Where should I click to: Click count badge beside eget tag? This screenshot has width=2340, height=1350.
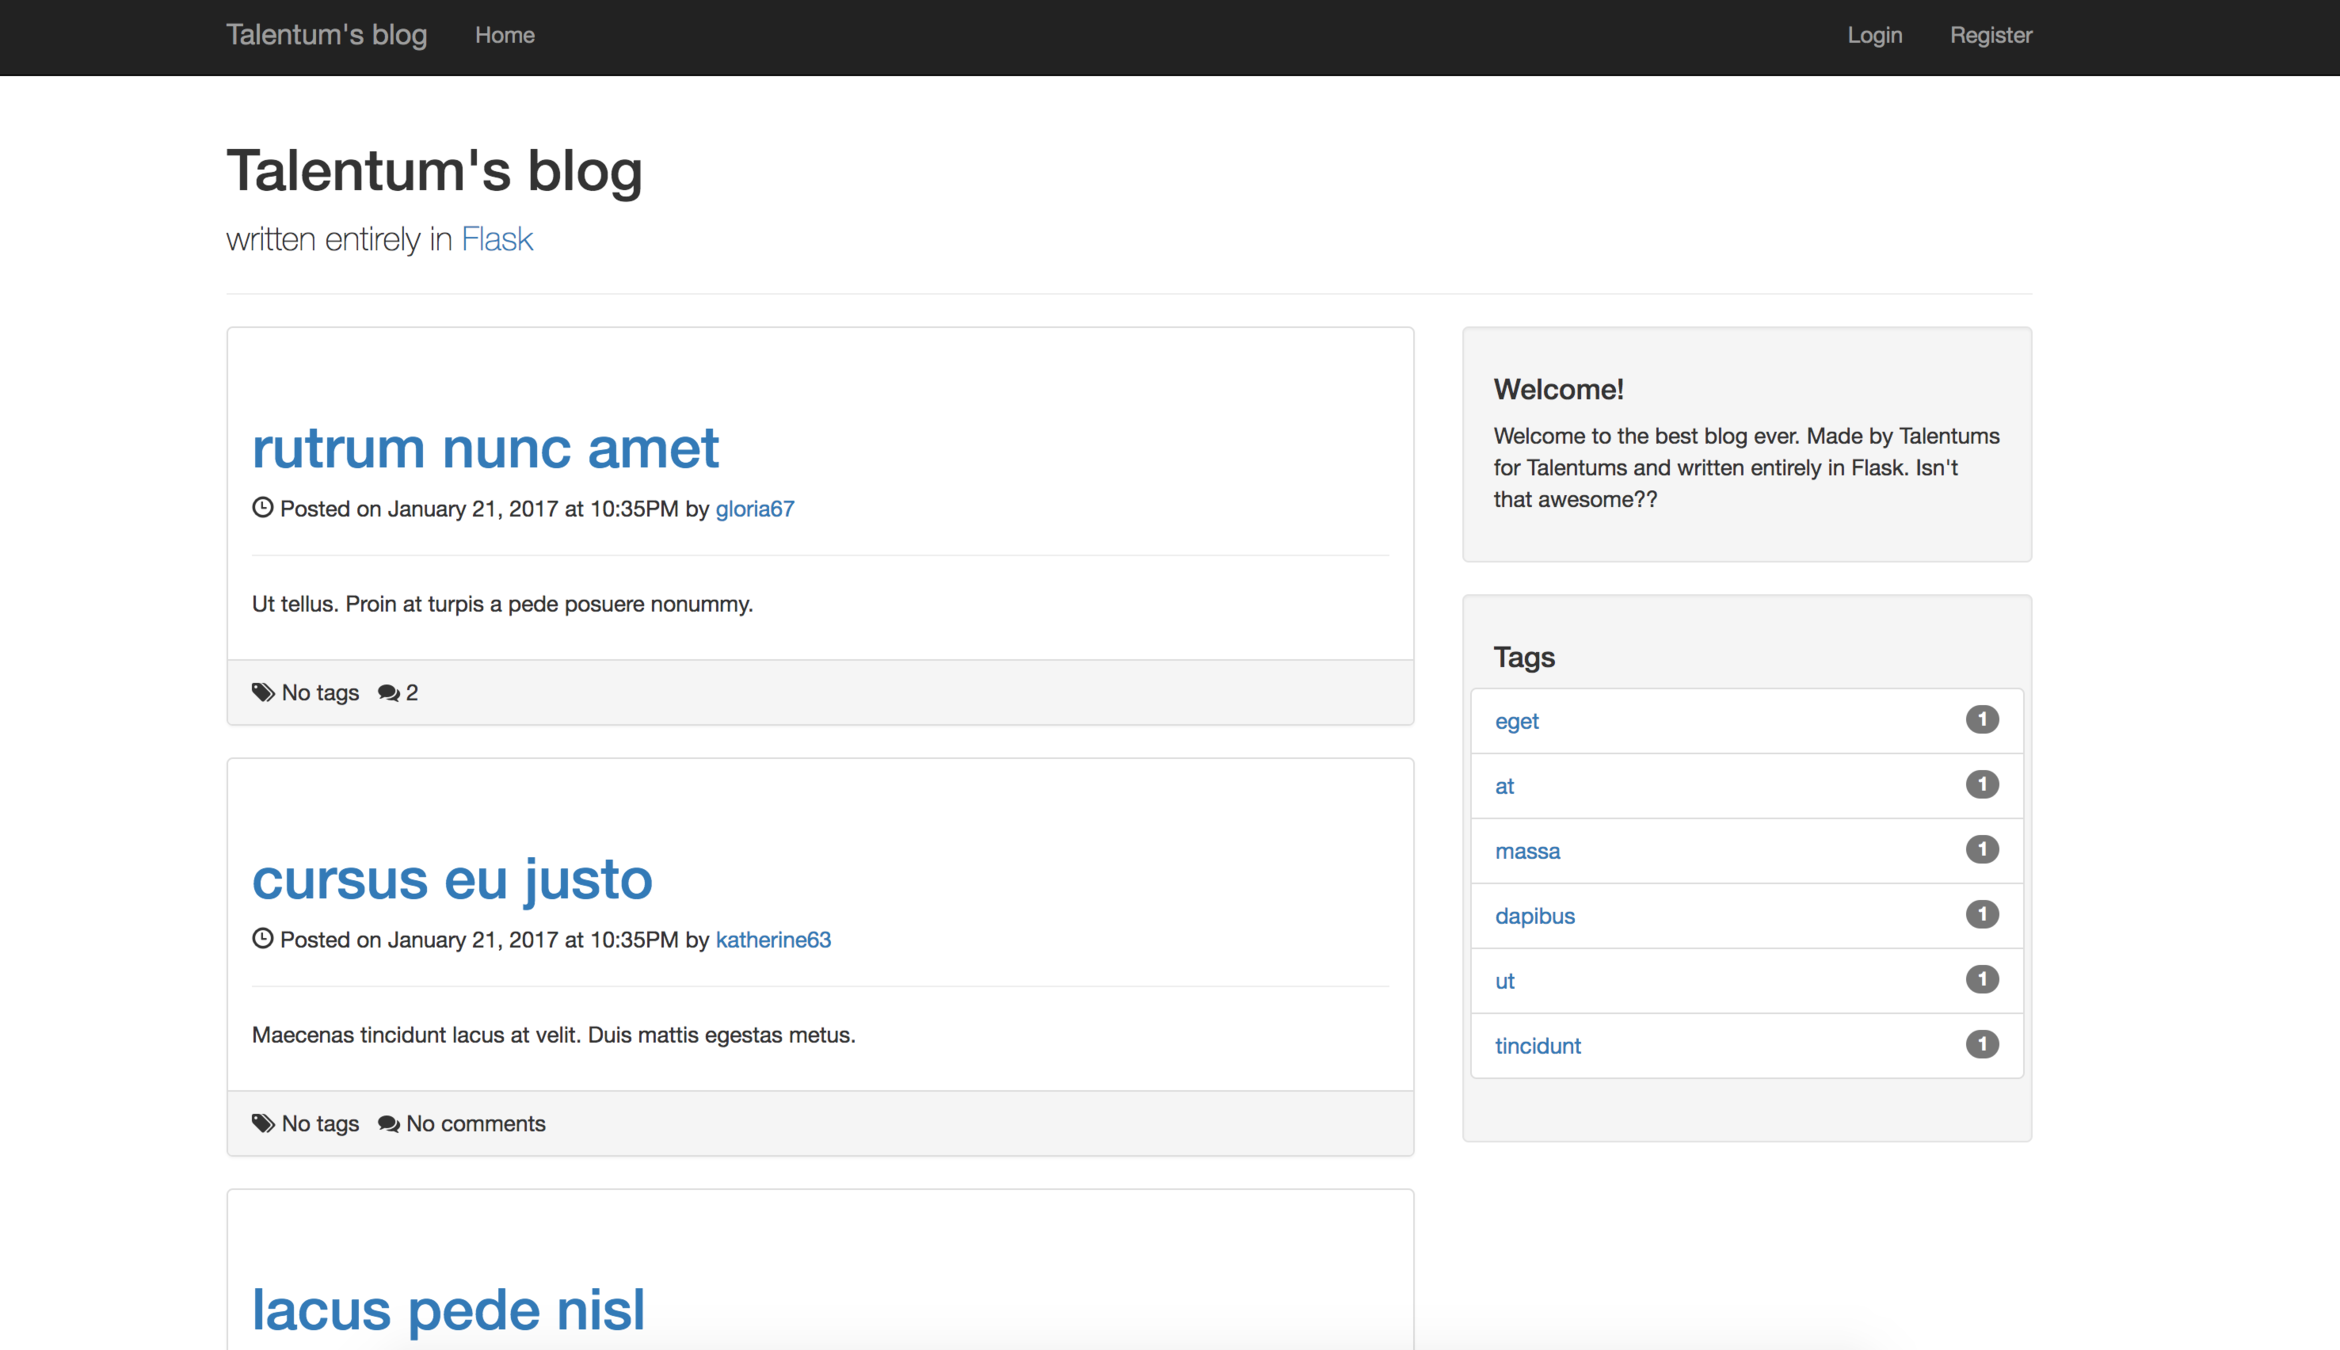[1981, 719]
